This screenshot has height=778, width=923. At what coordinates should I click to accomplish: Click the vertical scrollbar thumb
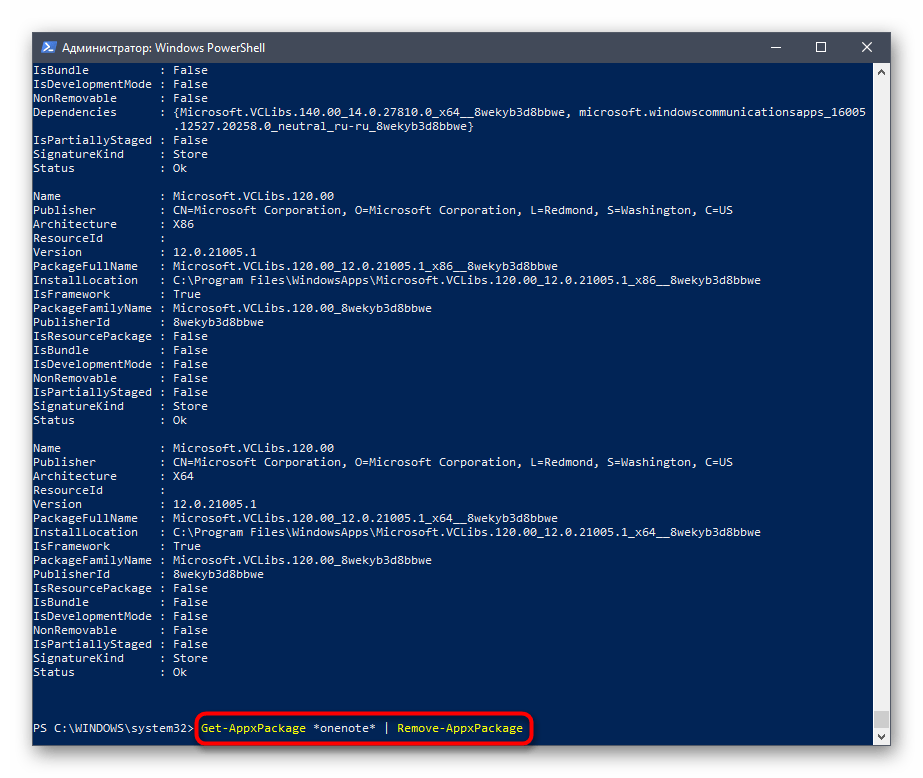[880, 720]
